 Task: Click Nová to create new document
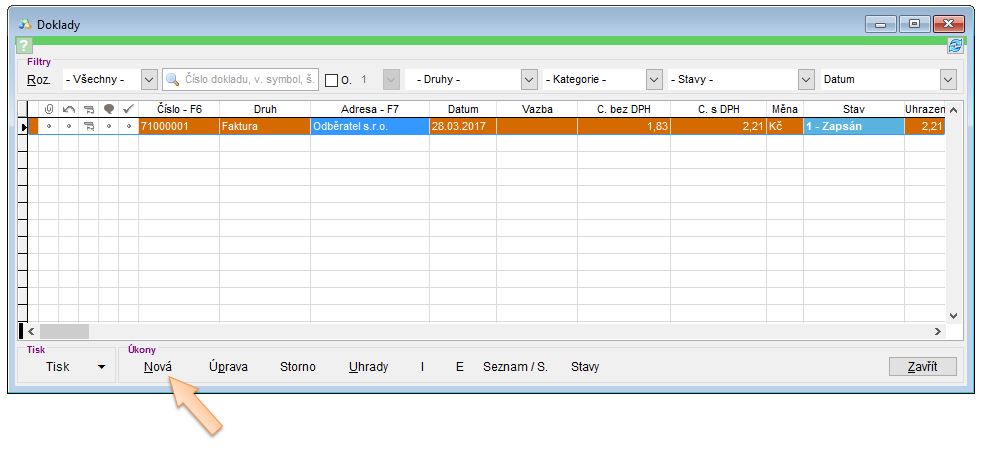(x=158, y=367)
